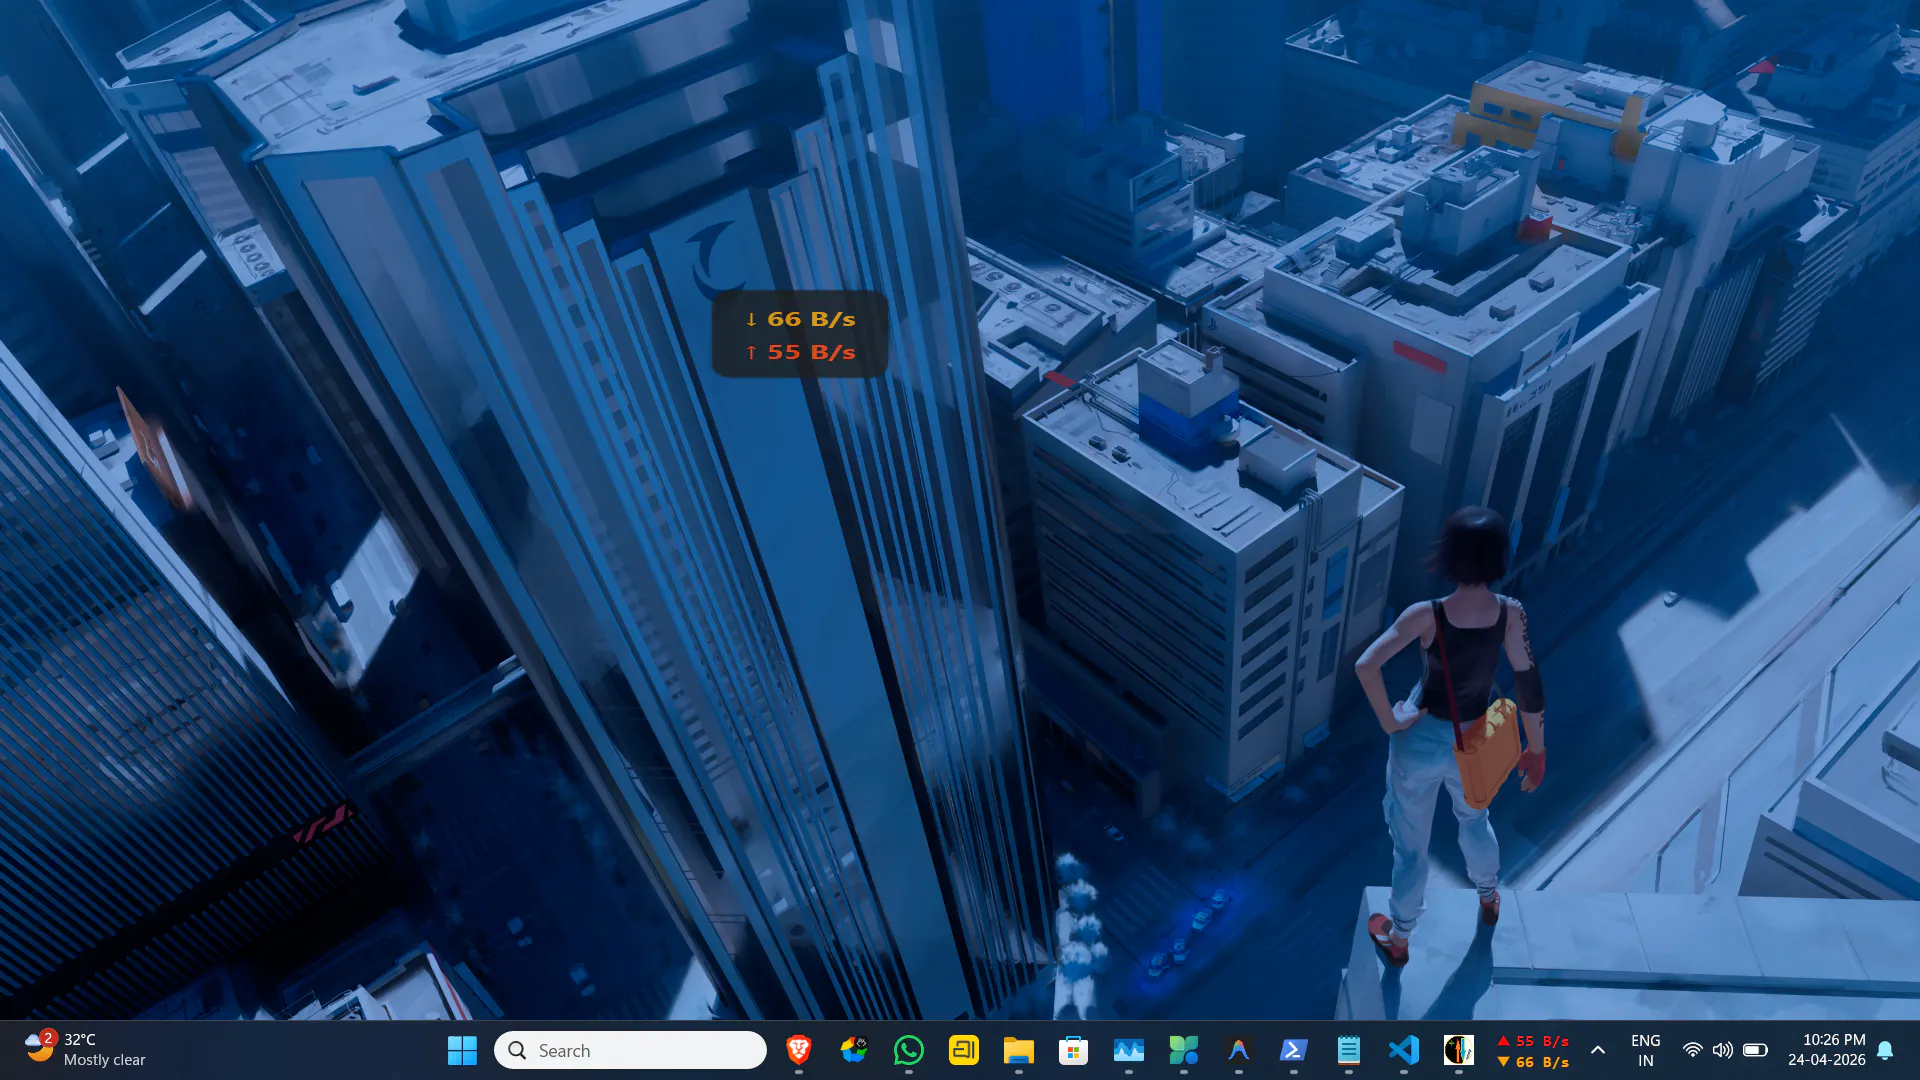Switch the ENG IN input language

(1645, 1050)
